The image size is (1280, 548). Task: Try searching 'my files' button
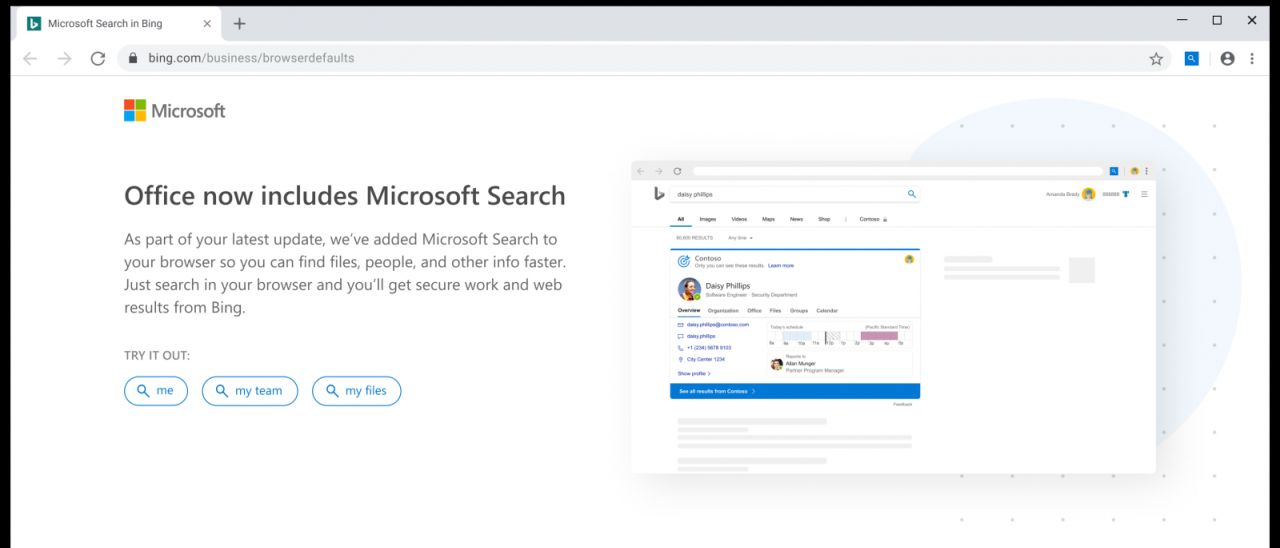coord(357,391)
